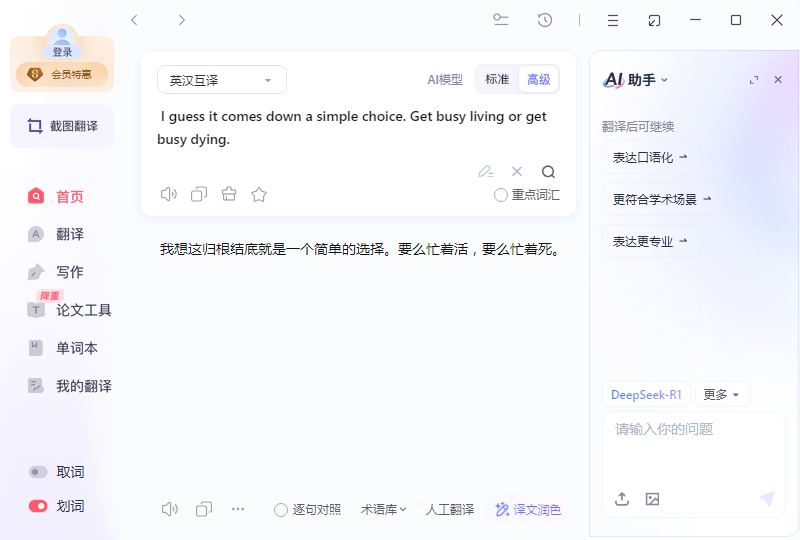Open the hamburger menu icon
800x540 pixels.
[x=613, y=20]
